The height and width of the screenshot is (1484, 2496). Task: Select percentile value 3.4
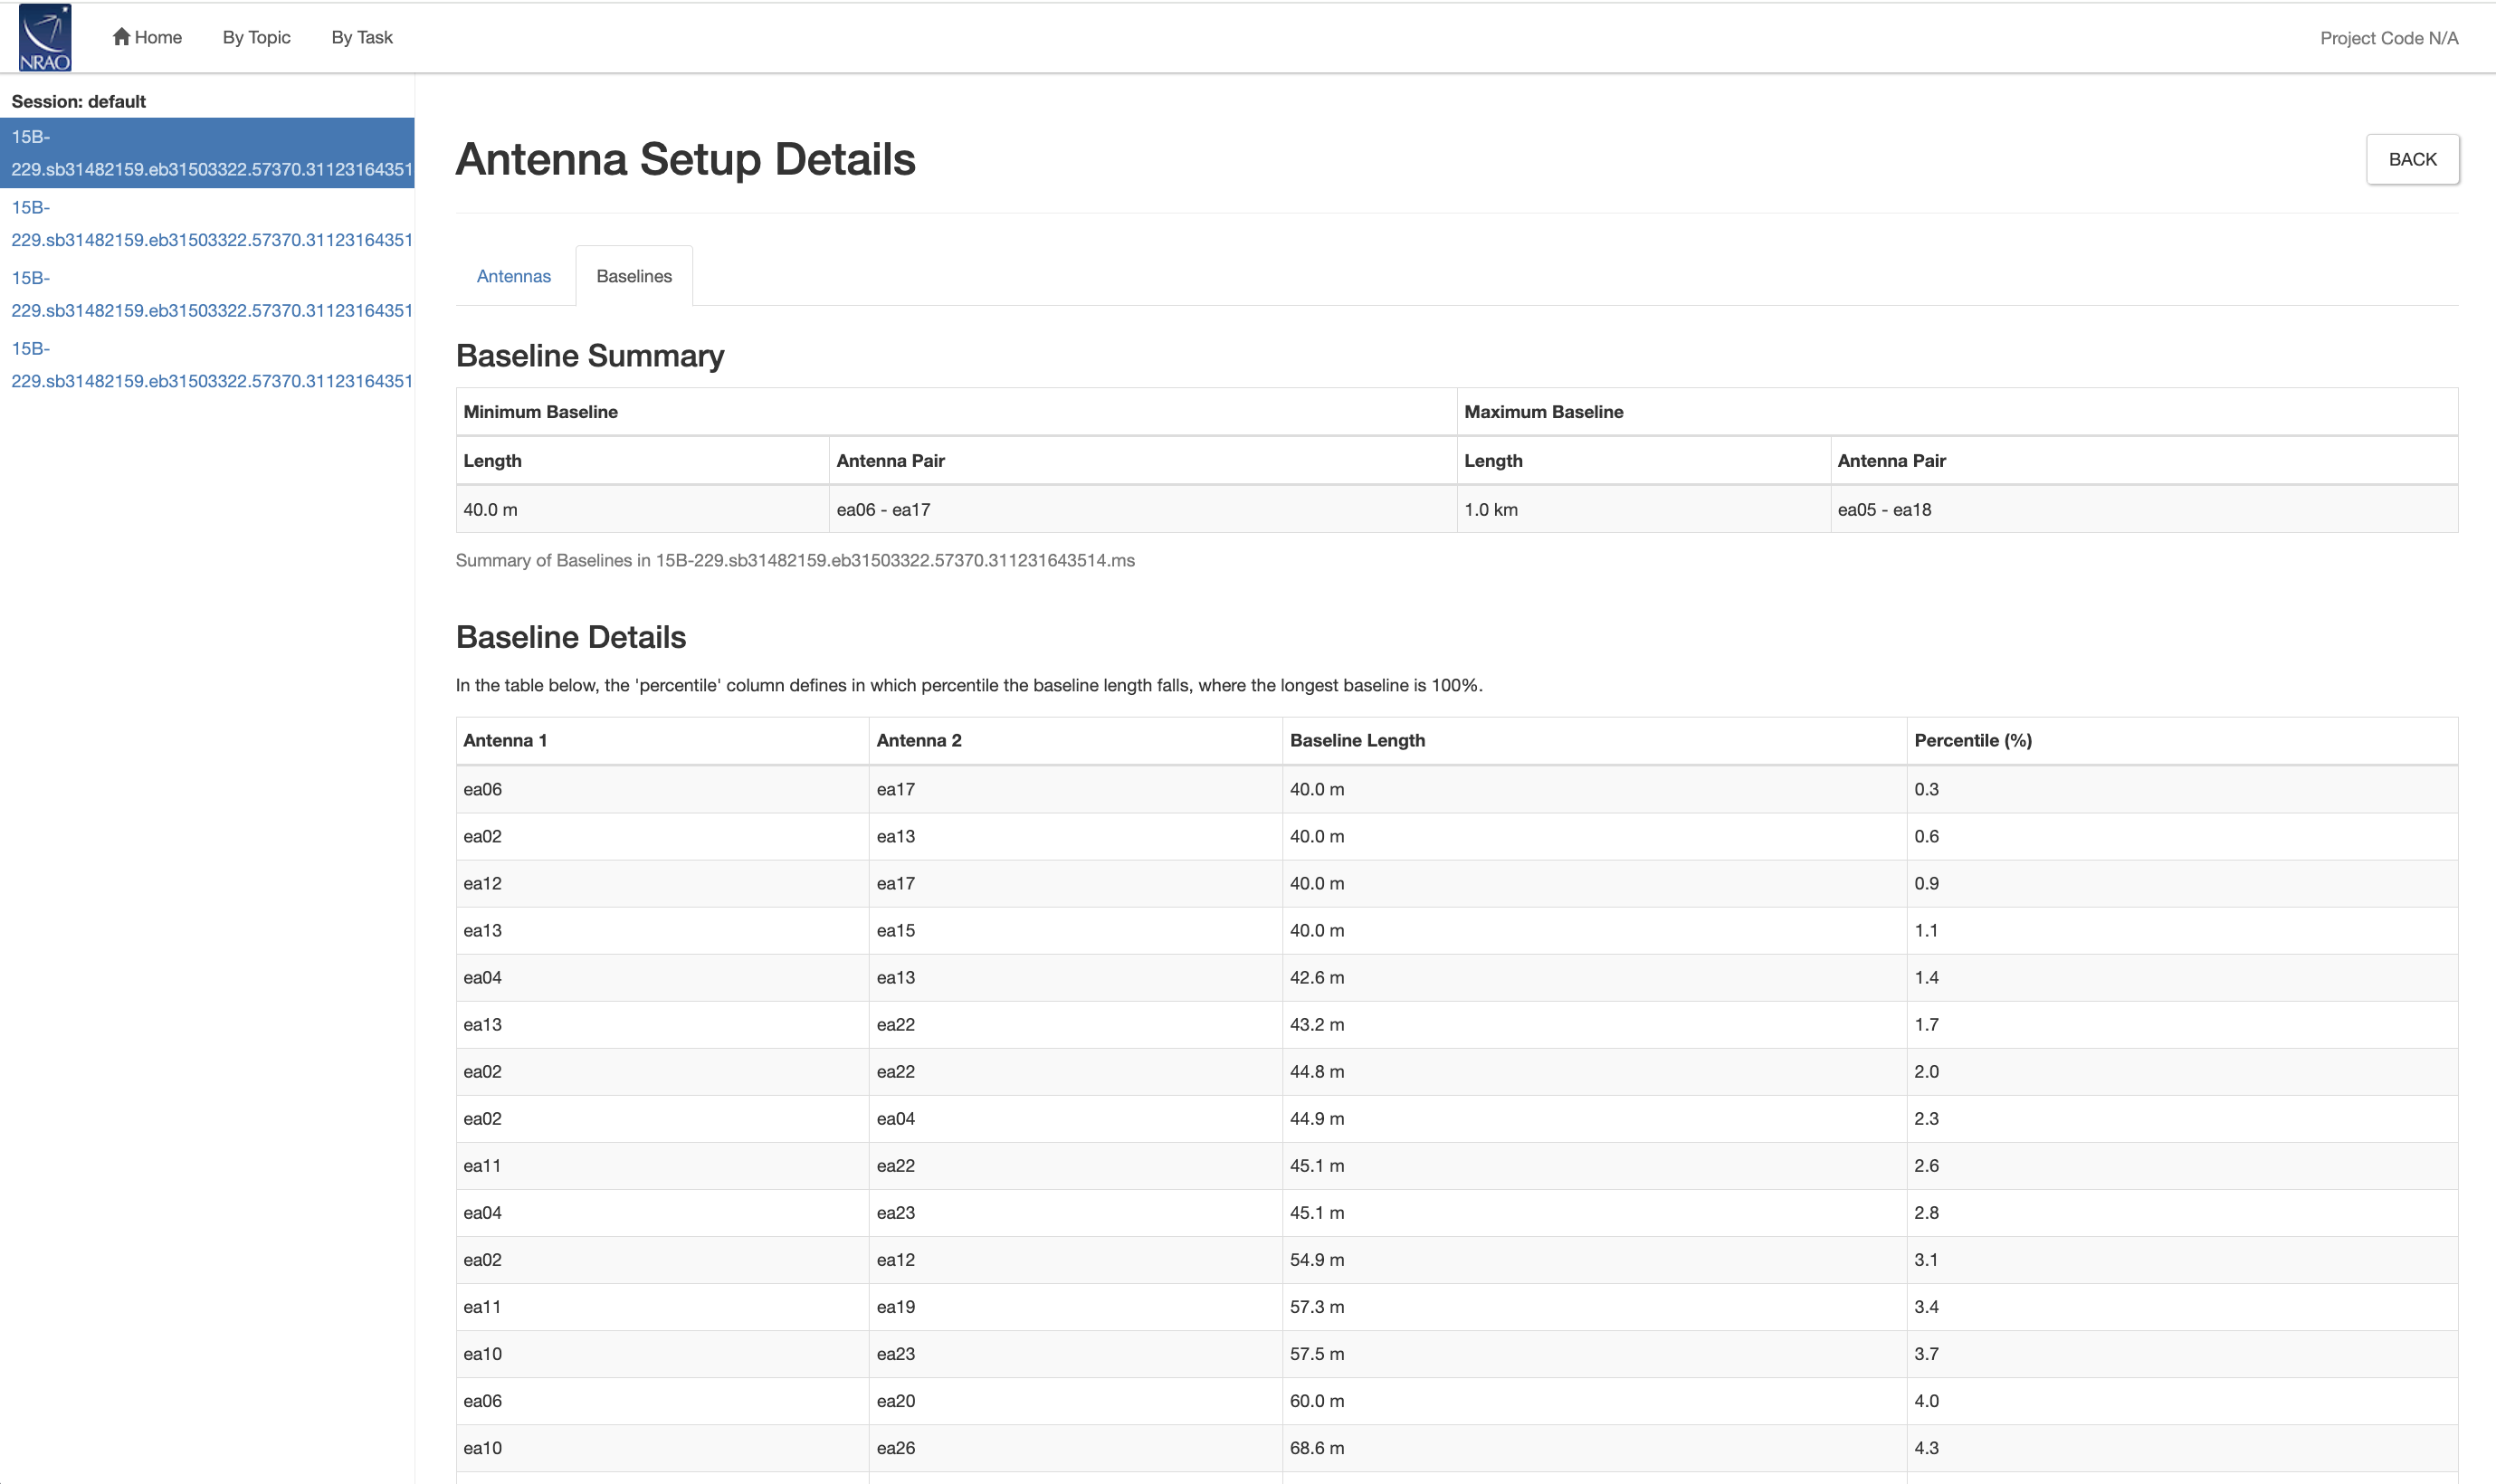pos(2182,1307)
